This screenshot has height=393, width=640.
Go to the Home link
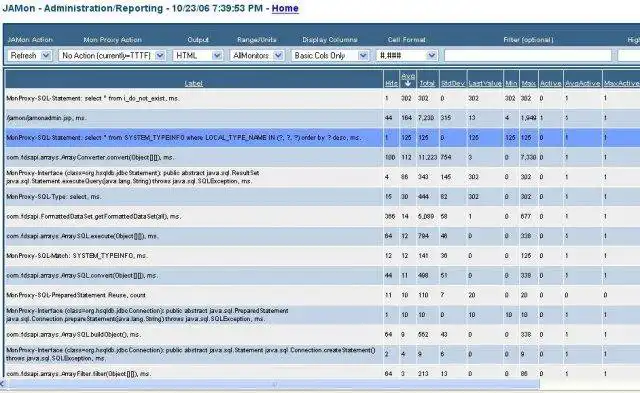click(285, 8)
